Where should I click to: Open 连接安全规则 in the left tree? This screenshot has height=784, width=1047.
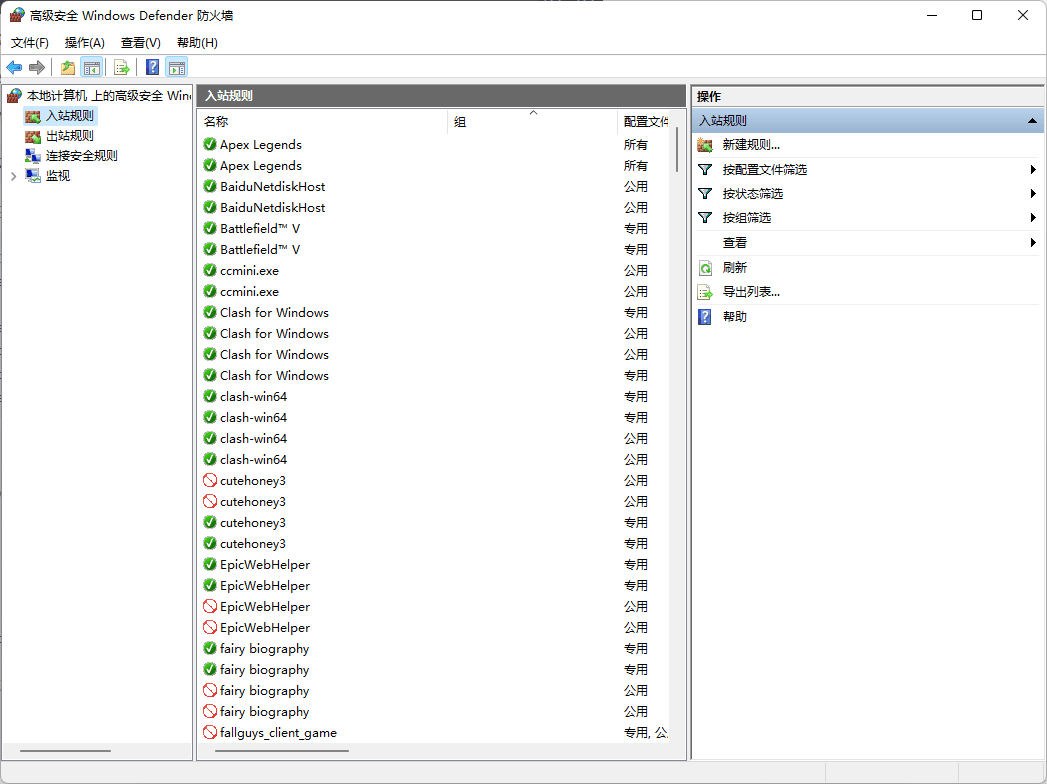[81, 156]
